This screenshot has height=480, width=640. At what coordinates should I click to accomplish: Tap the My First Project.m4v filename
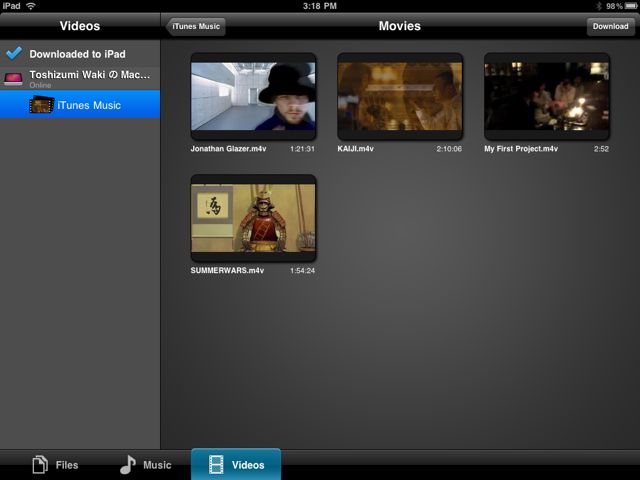pyautogui.click(x=521, y=149)
